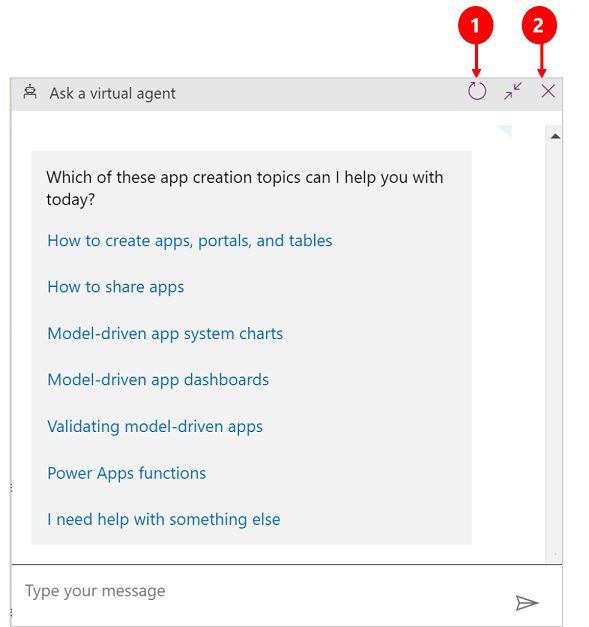Image resolution: width=589 pixels, height=627 pixels.
Task: Open How to create apps, portals, and tables
Action: point(190,241)
